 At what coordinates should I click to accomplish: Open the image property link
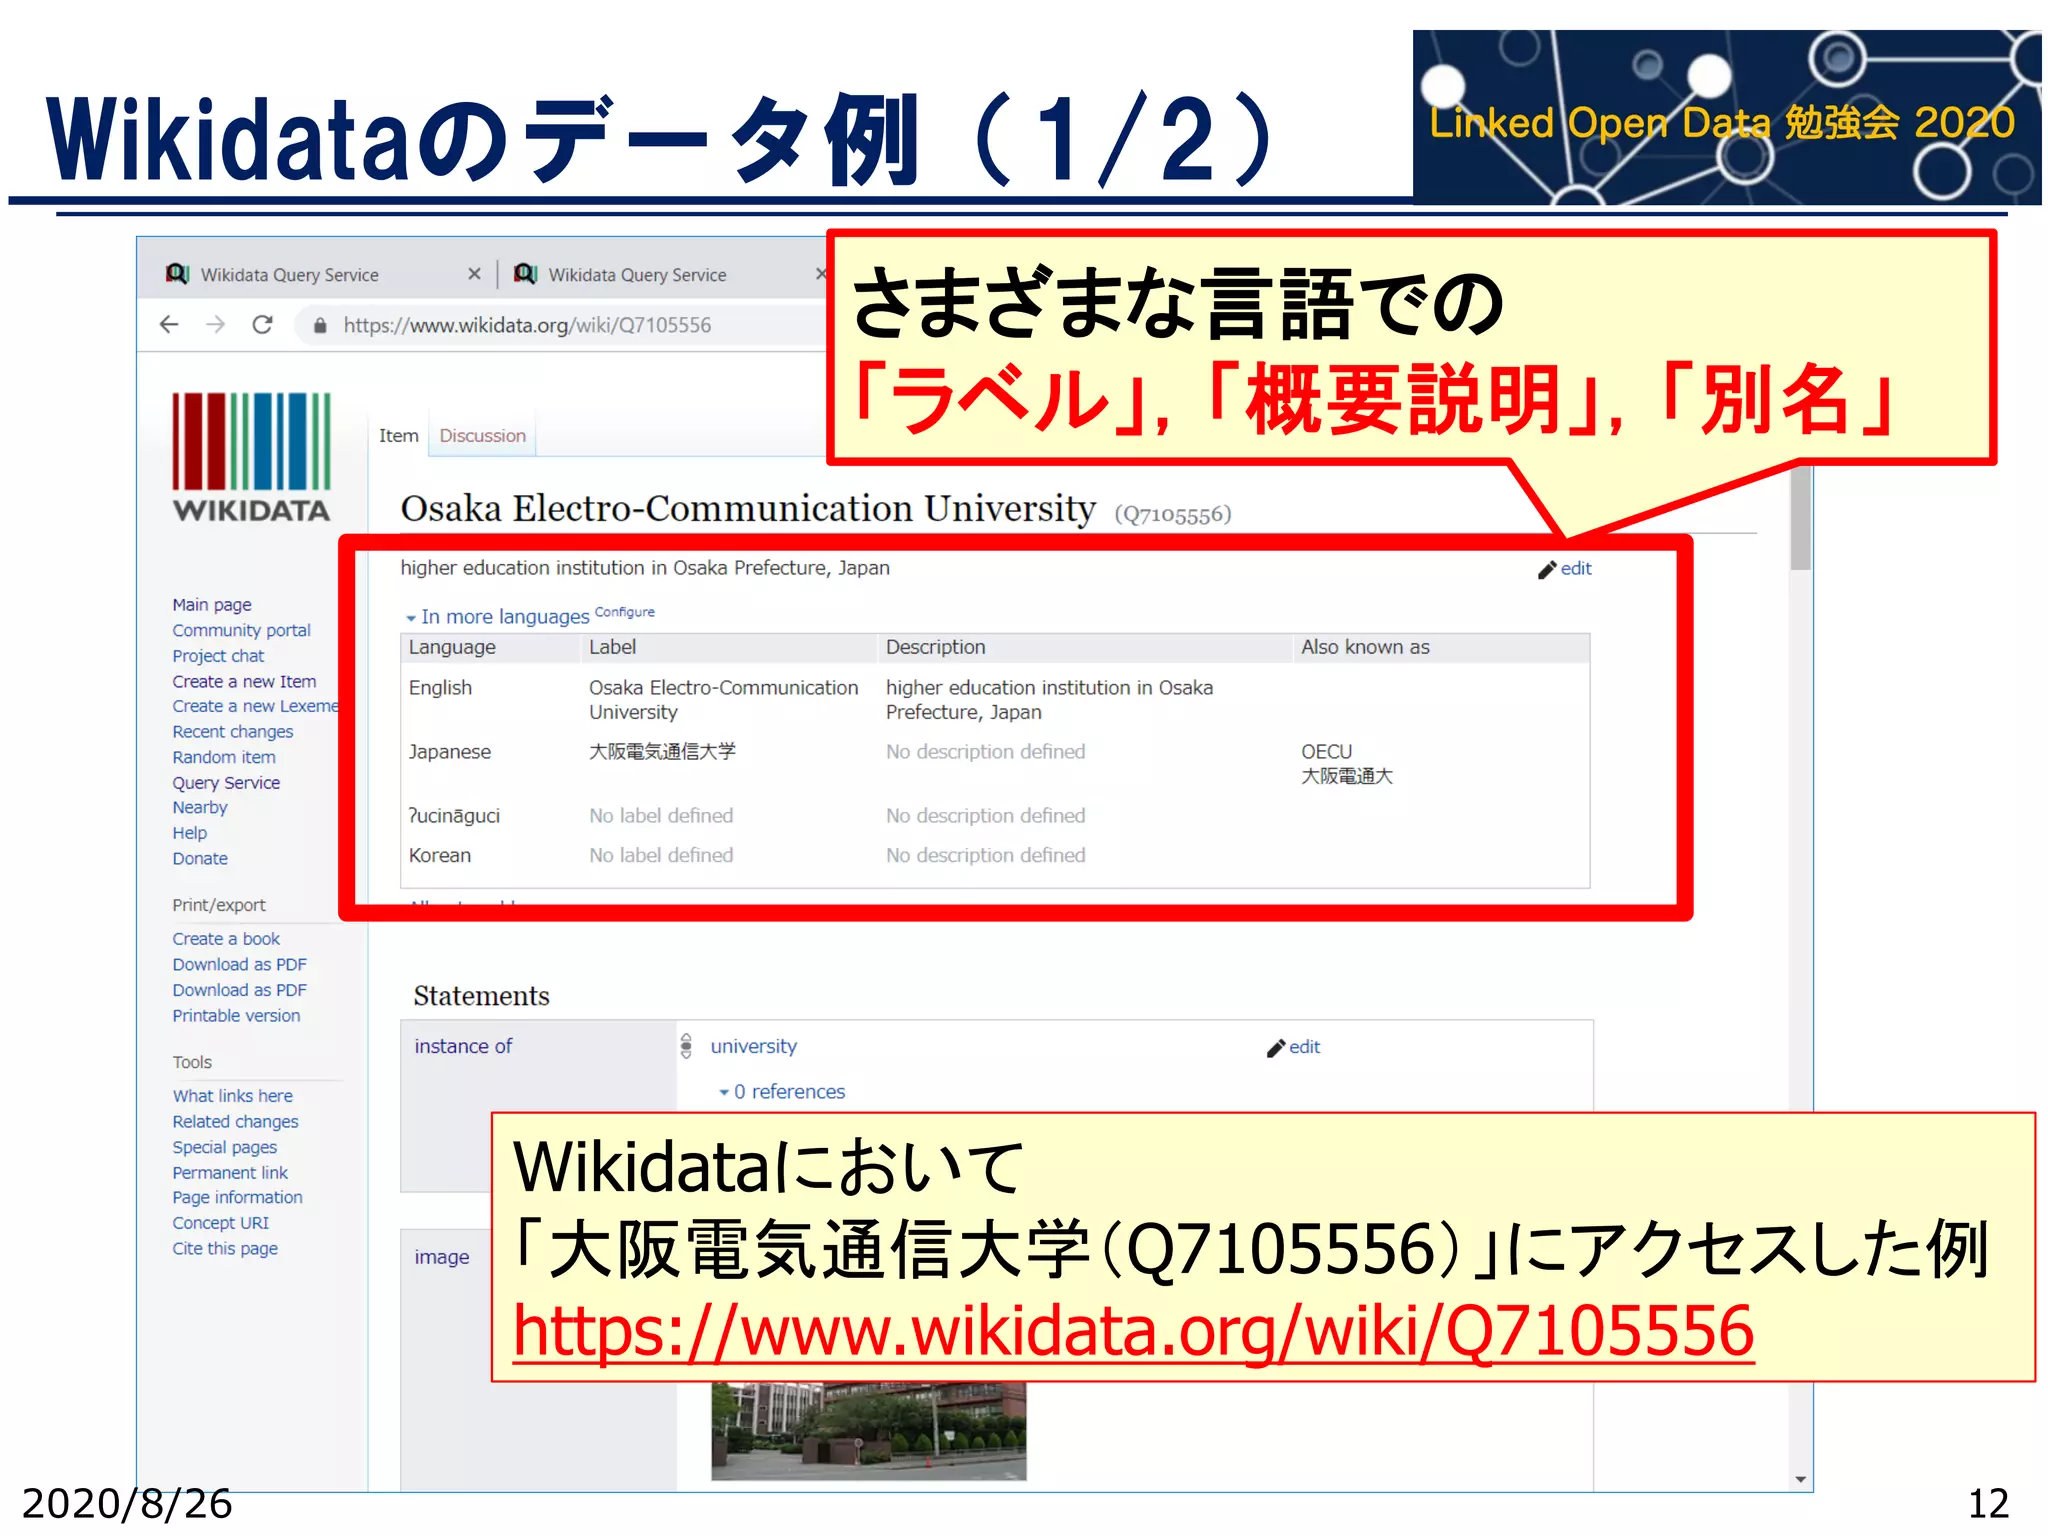pyautogui.click(x=441, y=1257)
